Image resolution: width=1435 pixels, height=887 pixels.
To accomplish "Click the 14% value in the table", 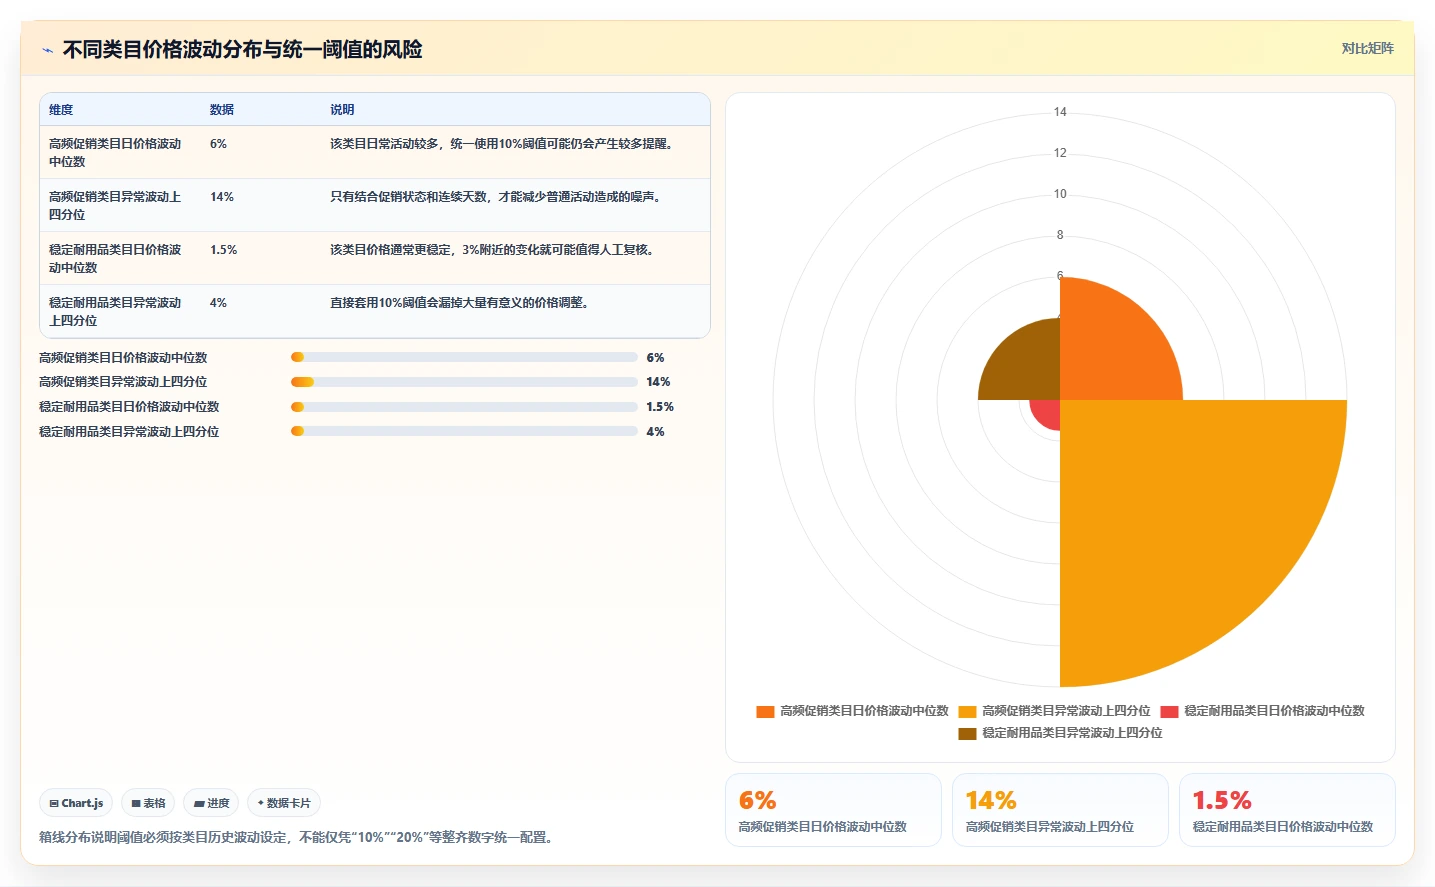I will click(x=222, y=197).
